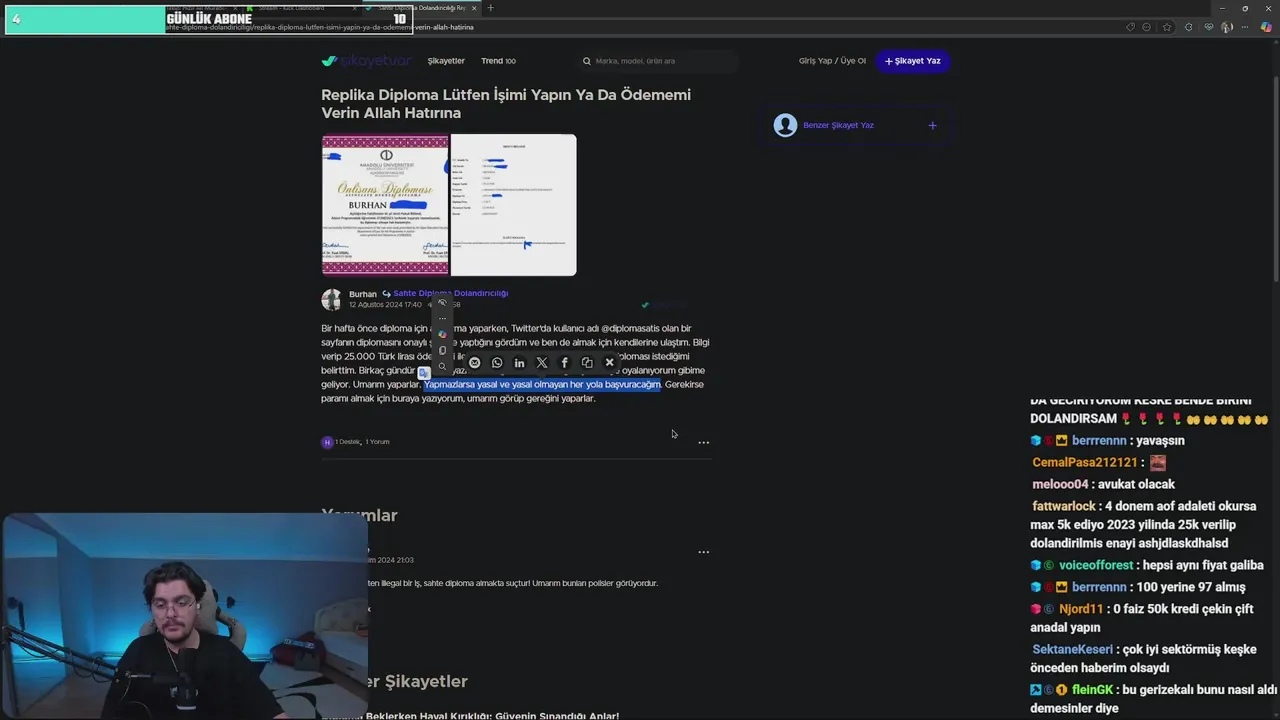Click the plus icon beside Benzer Şikayet Yaz
Viewport: 1280px width, 720px height.
click(x=932, y=125)
